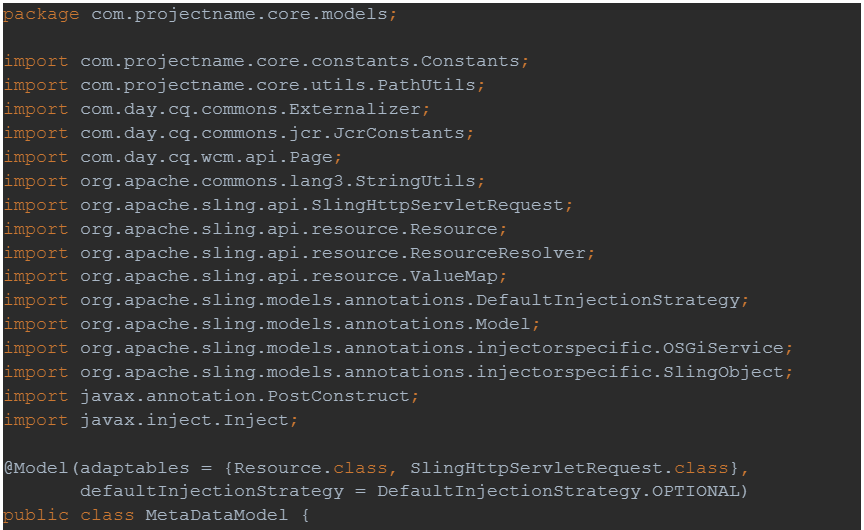Click com.day.cq.wcm.api.Page import
This screenshot has width=864, height=530.
pos(172,158)
